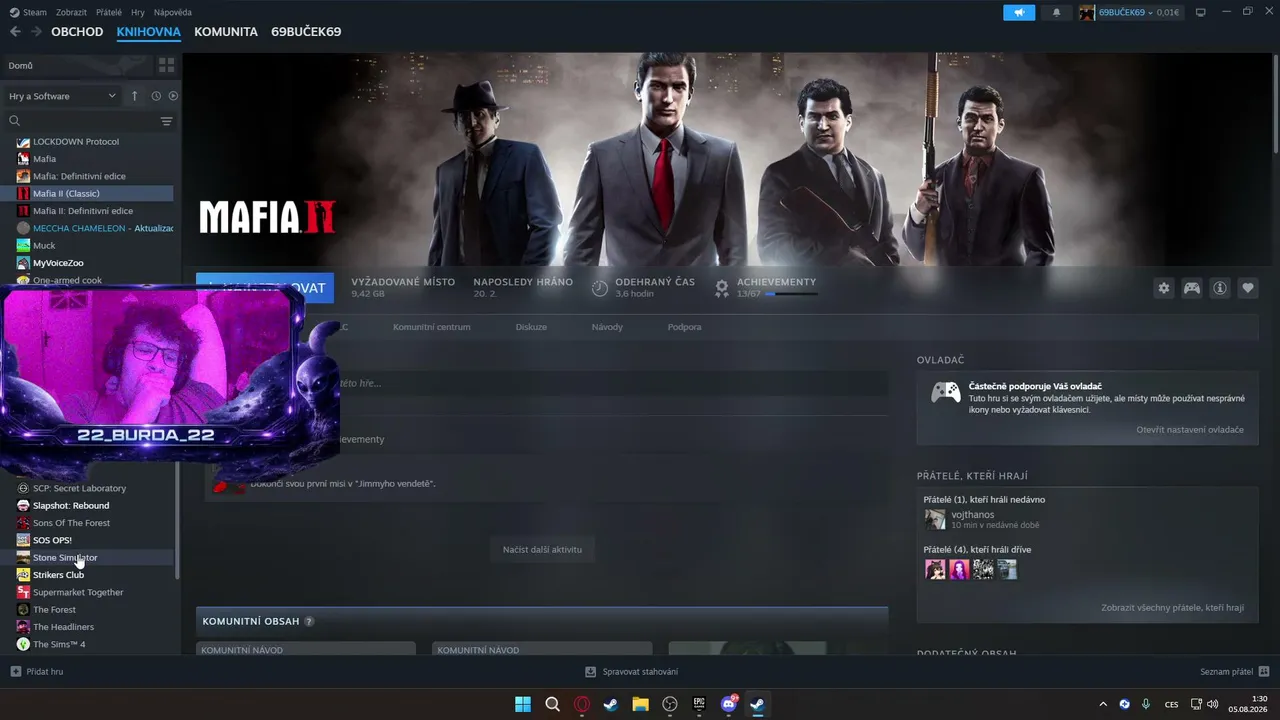The width and height of the screenshot is (1280, 720).
Task: Open the 69BUČEK69 profile tab
Action: [x=306, y=32]
